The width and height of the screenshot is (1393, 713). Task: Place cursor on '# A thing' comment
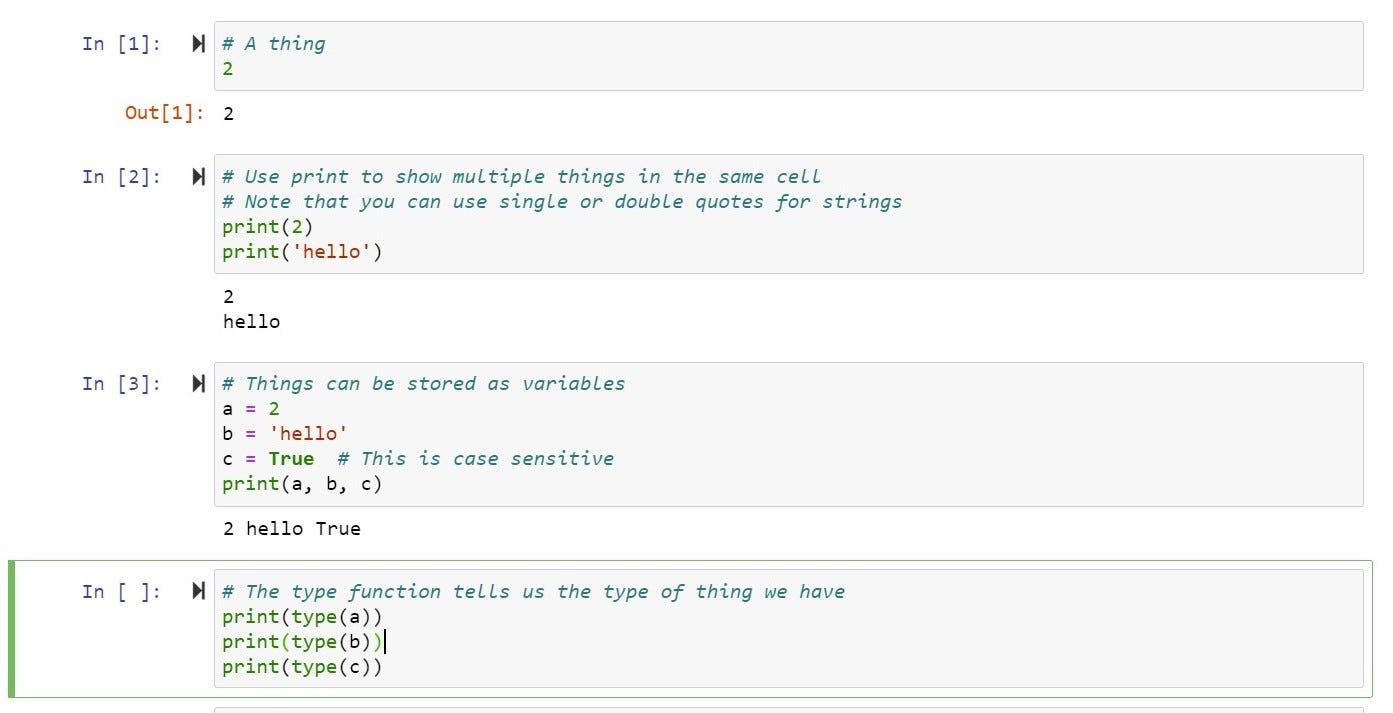click(273, 44)
